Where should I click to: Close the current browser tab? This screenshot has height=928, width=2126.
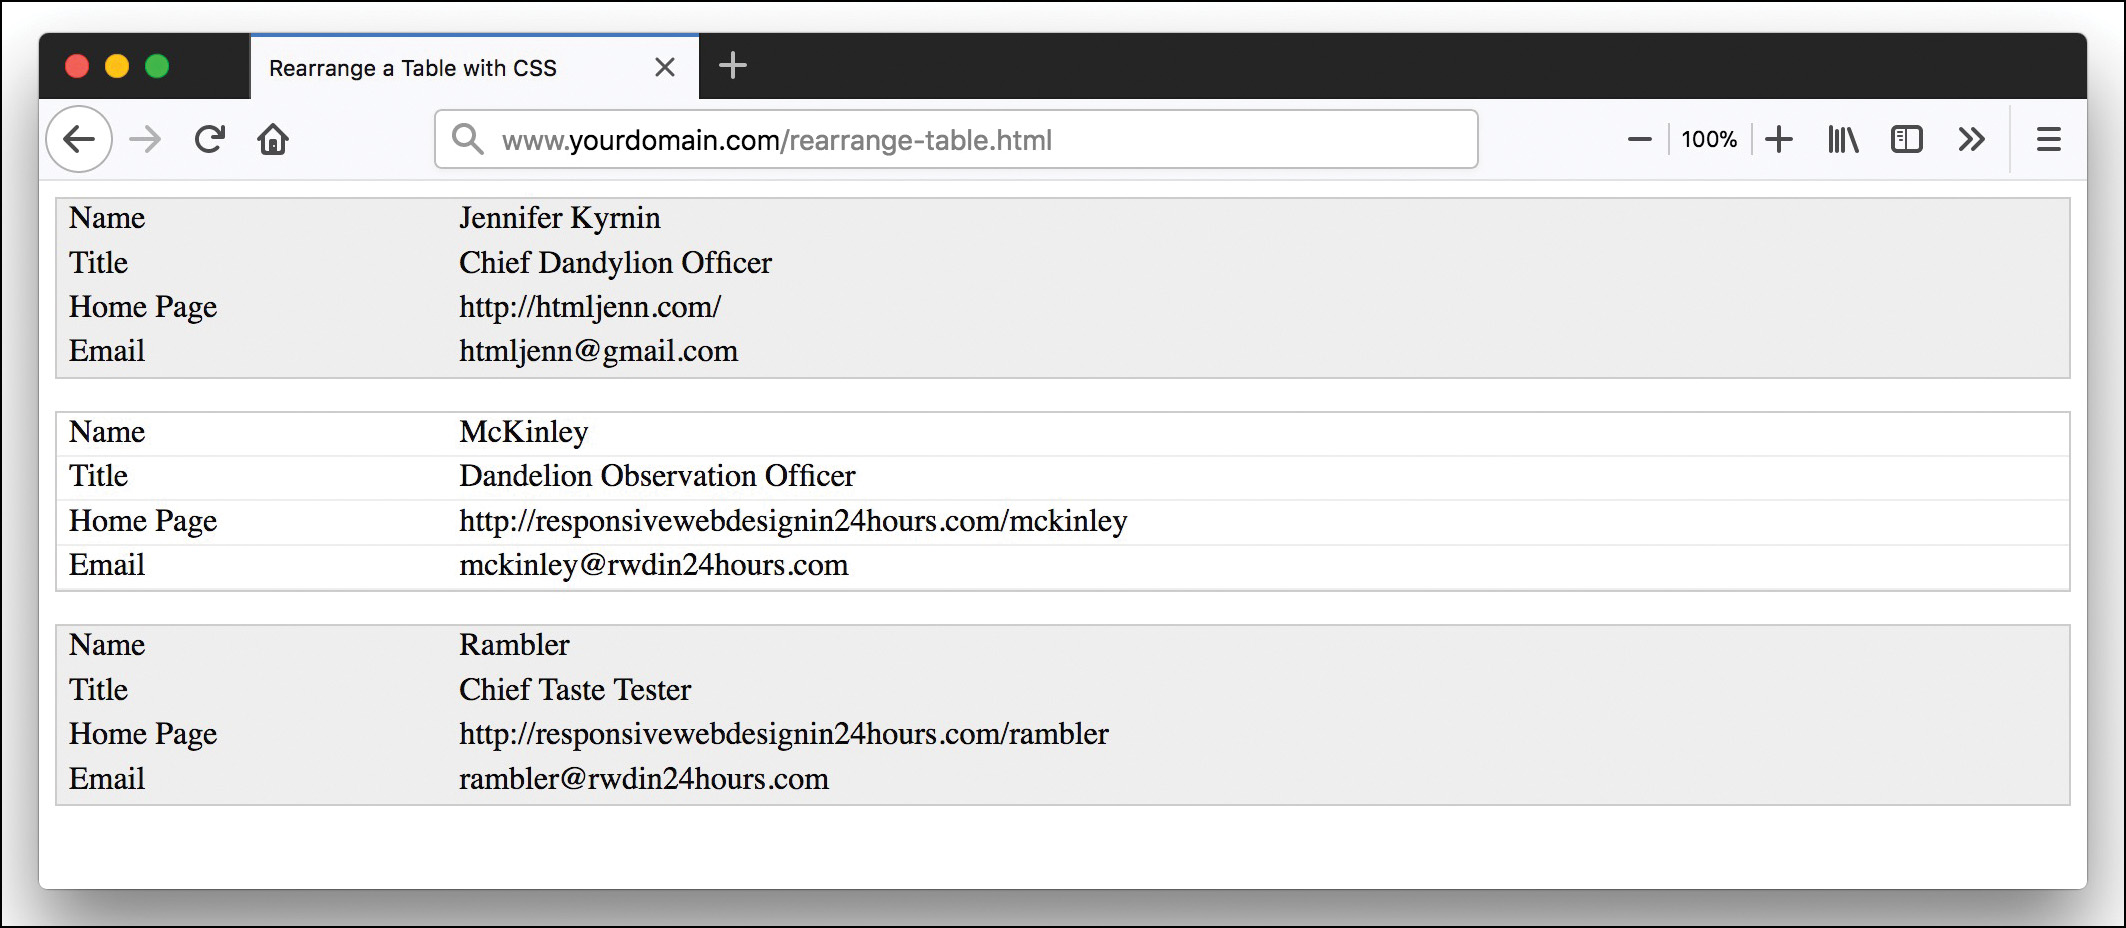click(x=664, y=67)
